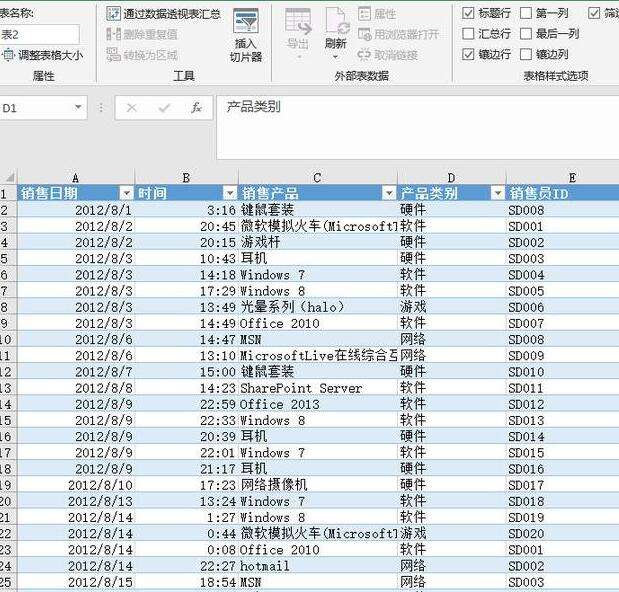Uncheck the Header Row (标题行) checkbox
This screenshot has height=592, width=619.
(x=468, y=13)
